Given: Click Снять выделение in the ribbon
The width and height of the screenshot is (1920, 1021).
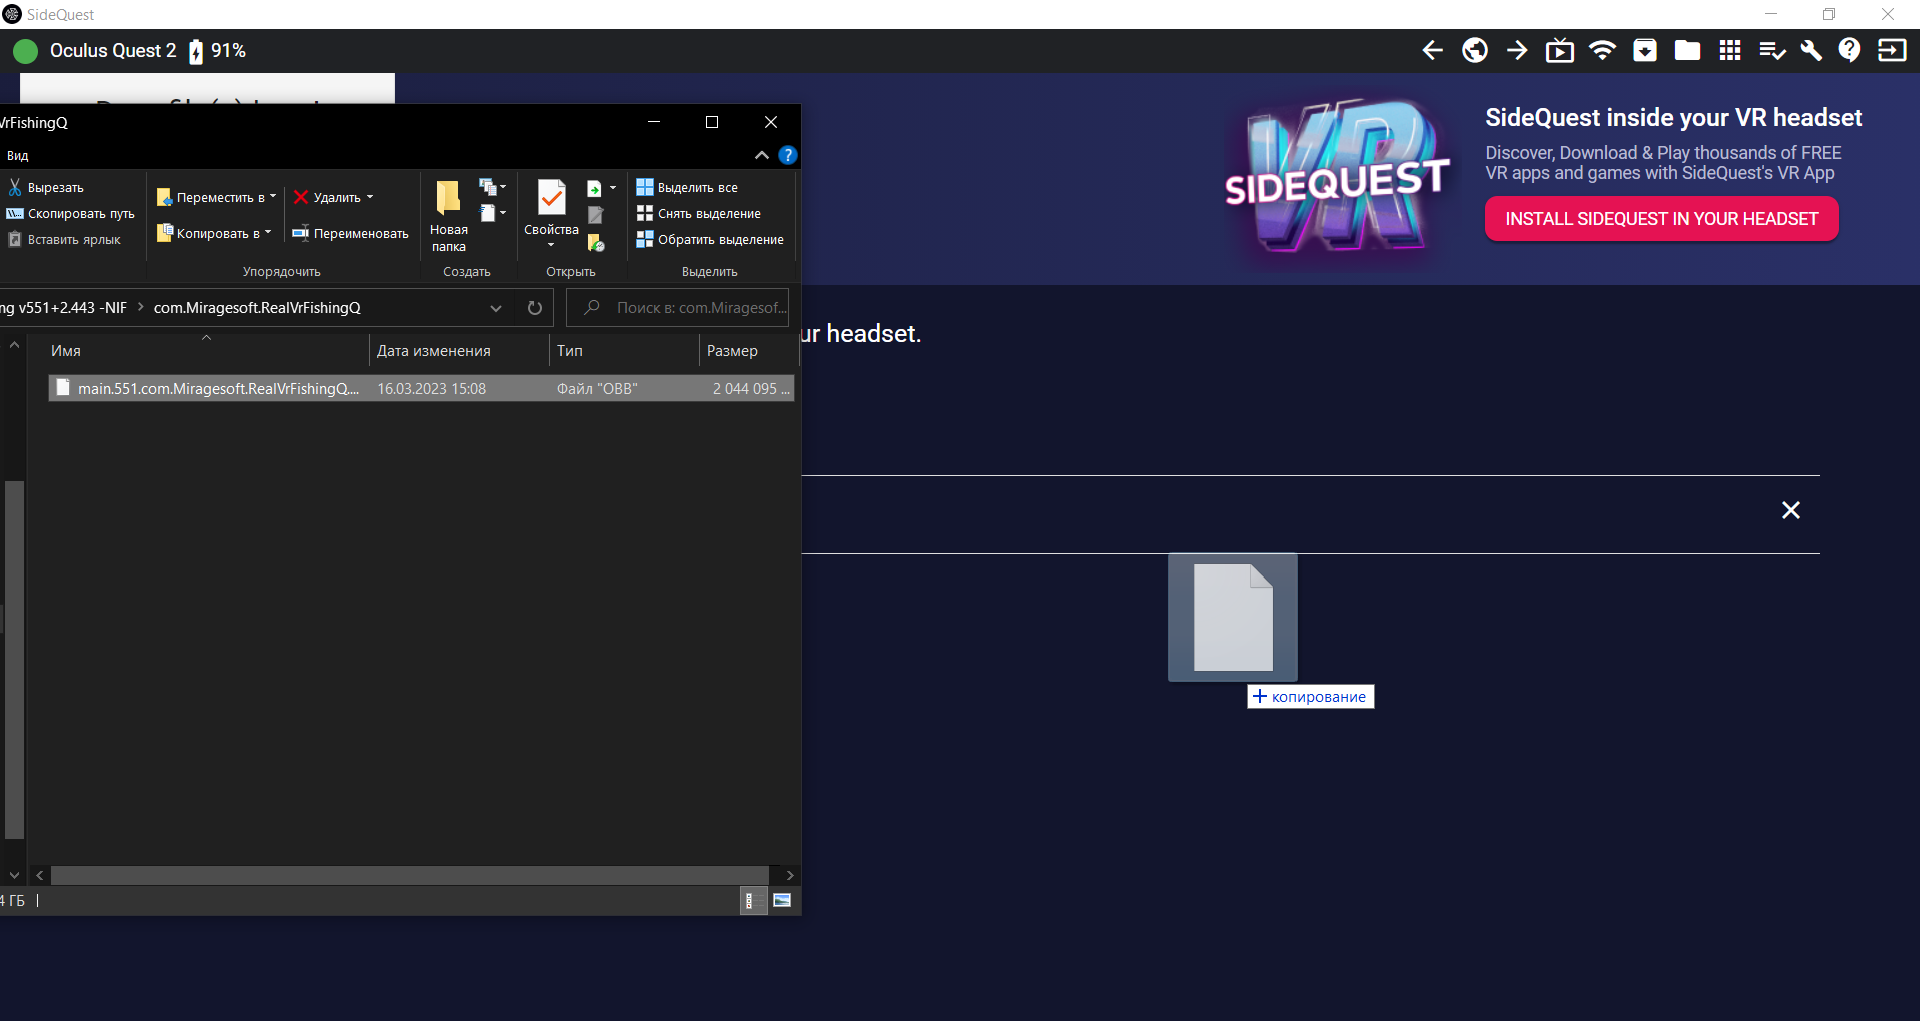Looking at the screenshot, I should 699,213.
